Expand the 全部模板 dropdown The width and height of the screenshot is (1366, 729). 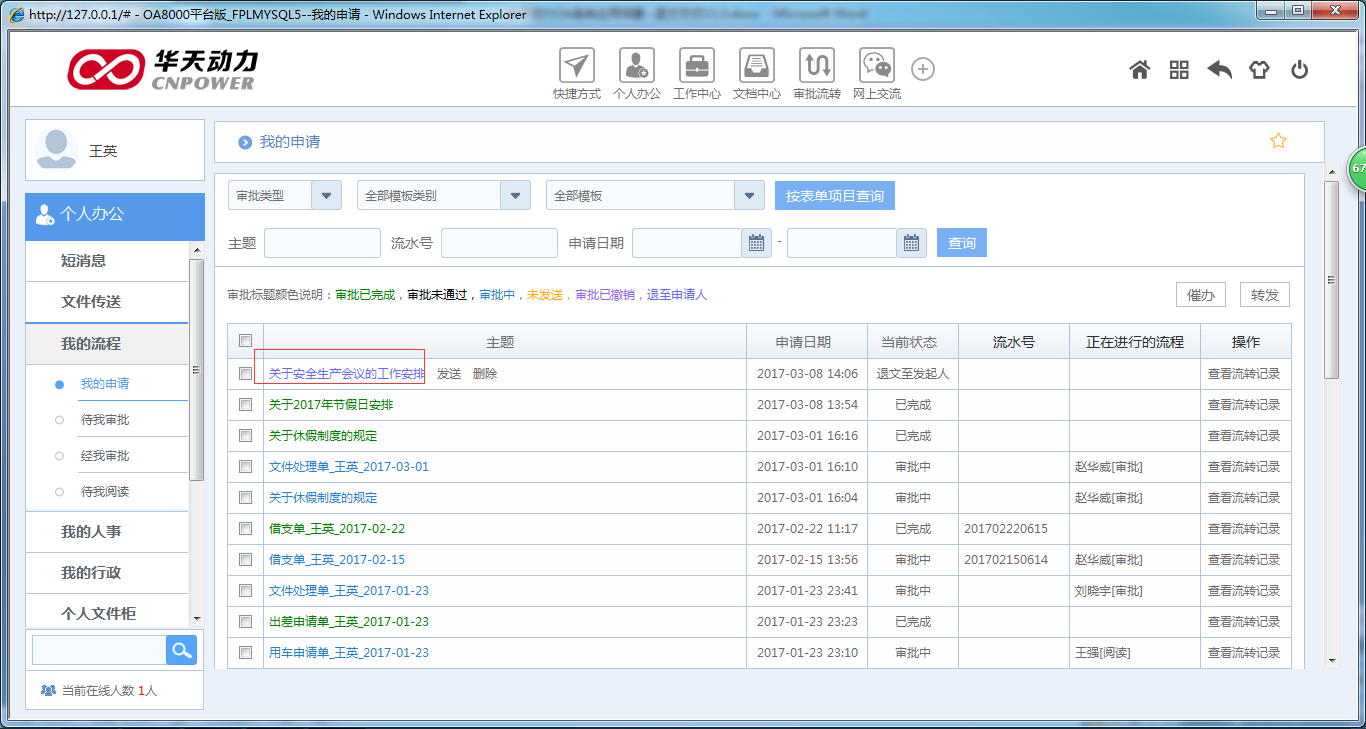(749, 196)
